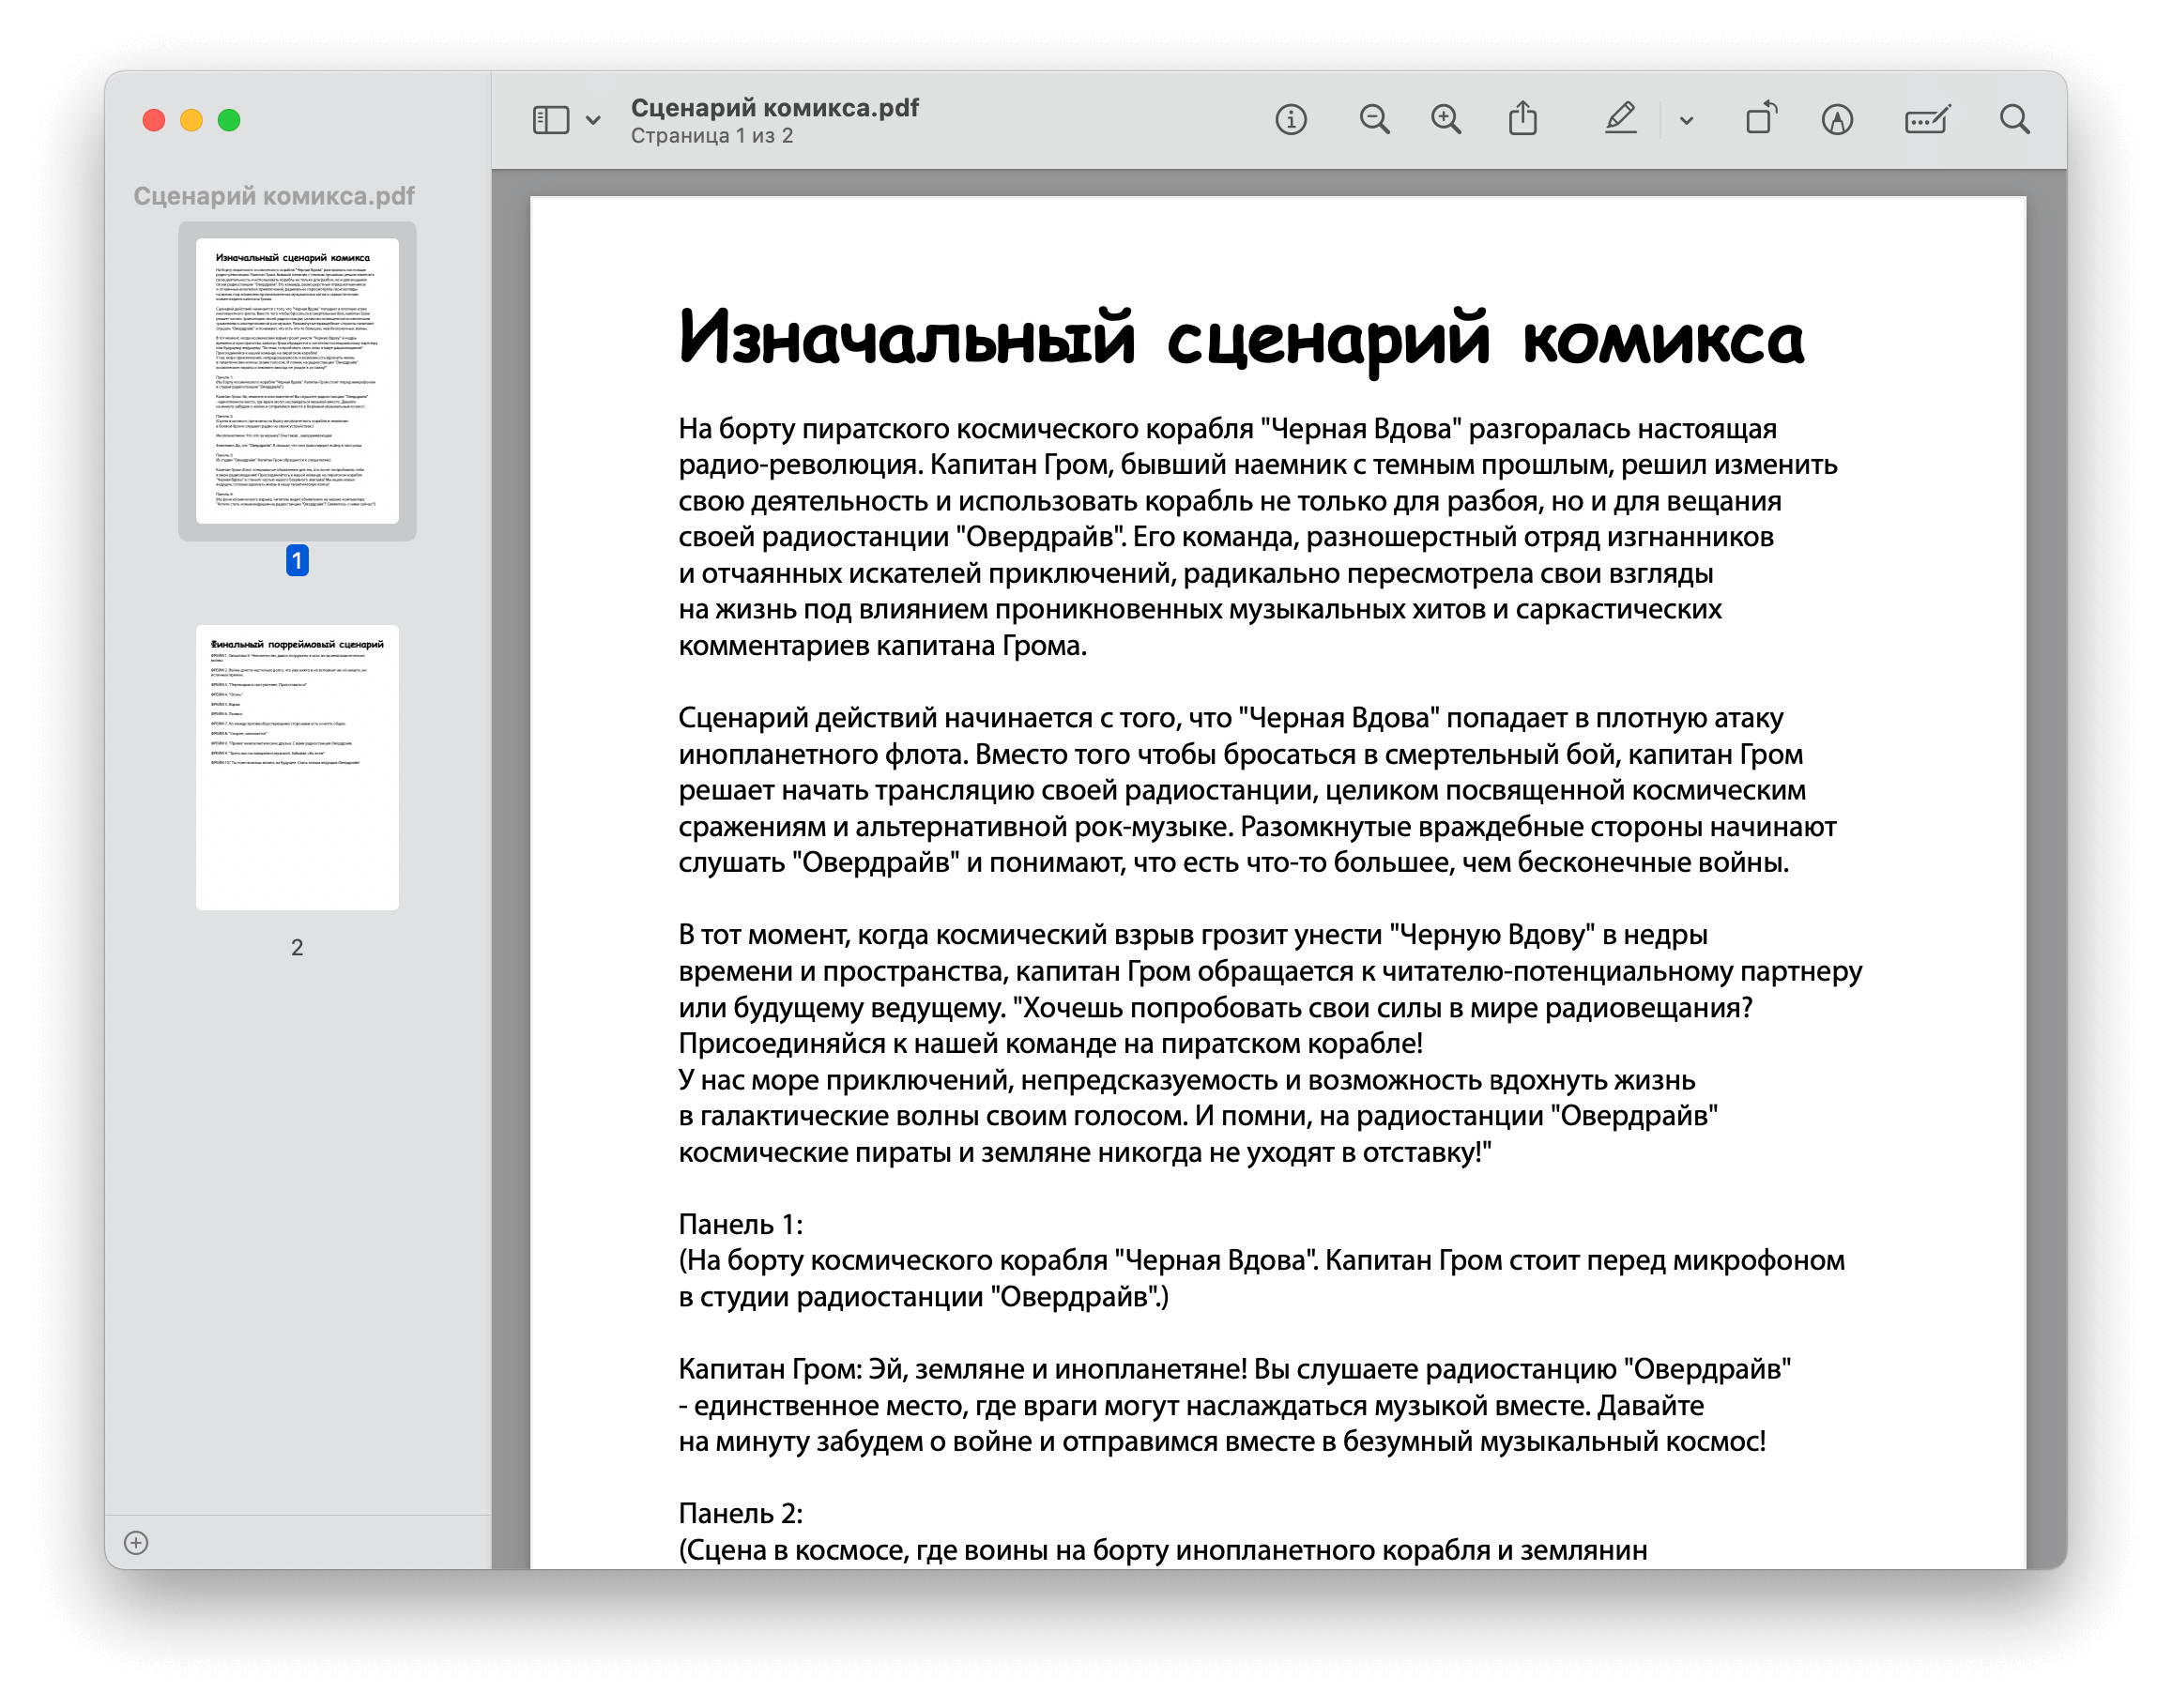Image resolution: width=2172 pixels, height=1708 pixels.
Task: Open the form filling tool
Action: coord(1927,120)
